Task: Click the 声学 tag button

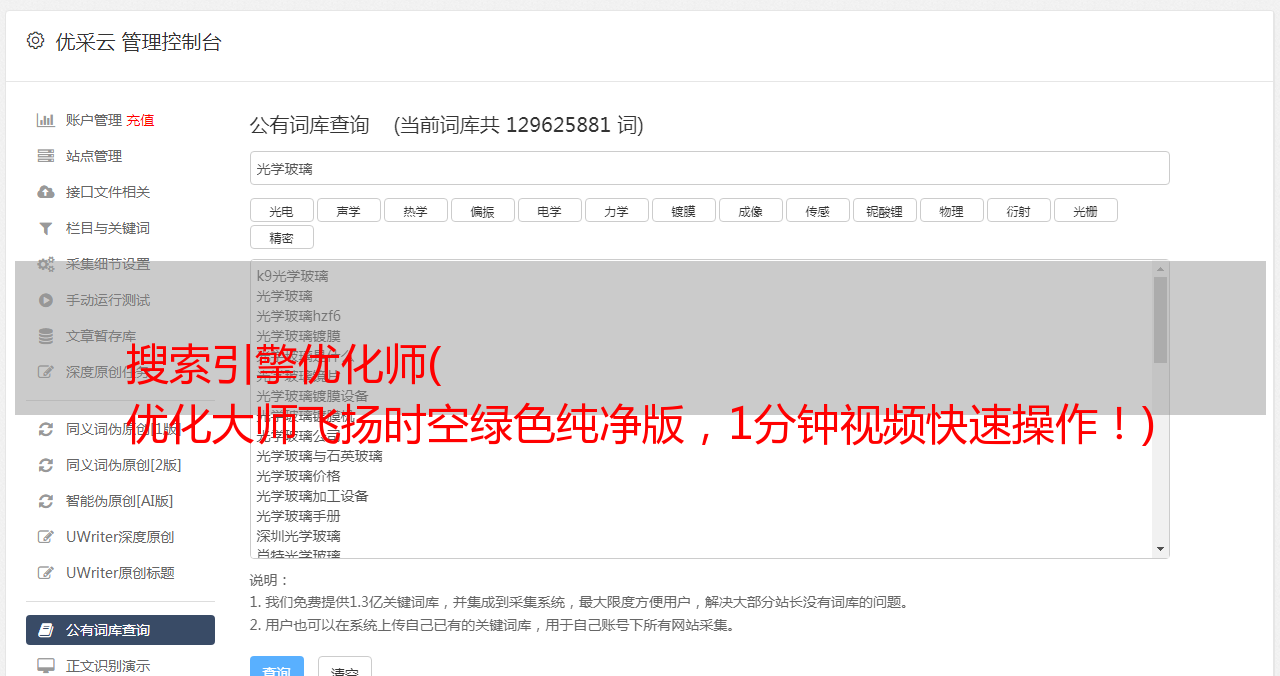Action: (348, 210)
